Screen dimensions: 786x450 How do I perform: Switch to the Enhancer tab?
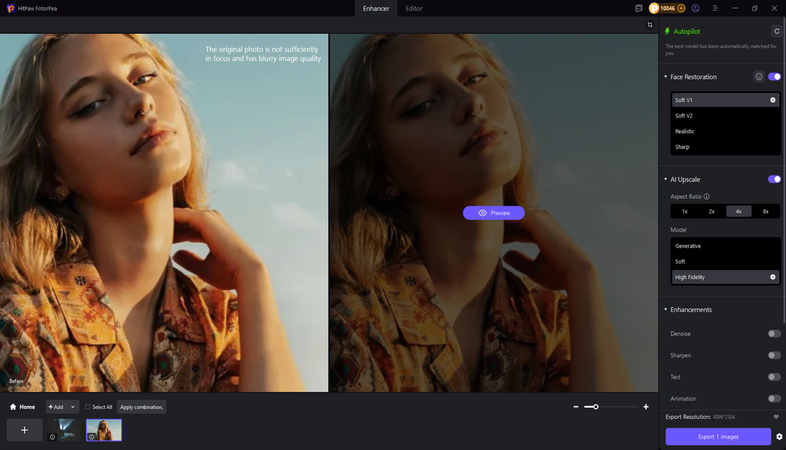click(x=376, y=9)
